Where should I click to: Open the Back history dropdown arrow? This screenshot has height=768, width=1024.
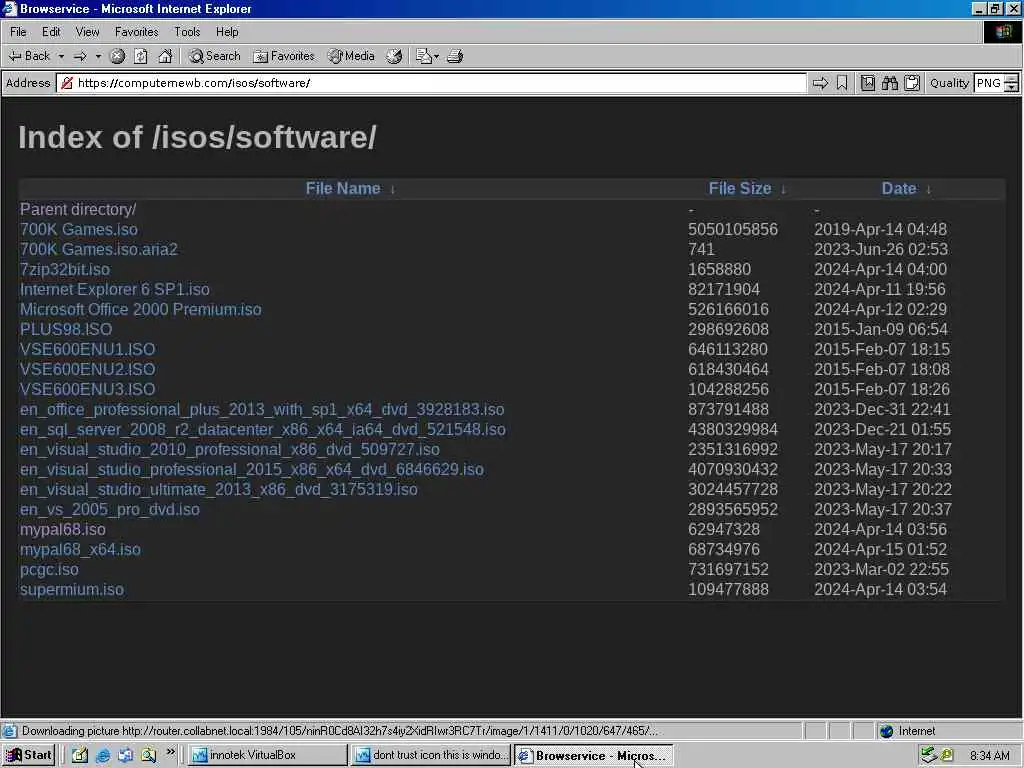(61, 56)
